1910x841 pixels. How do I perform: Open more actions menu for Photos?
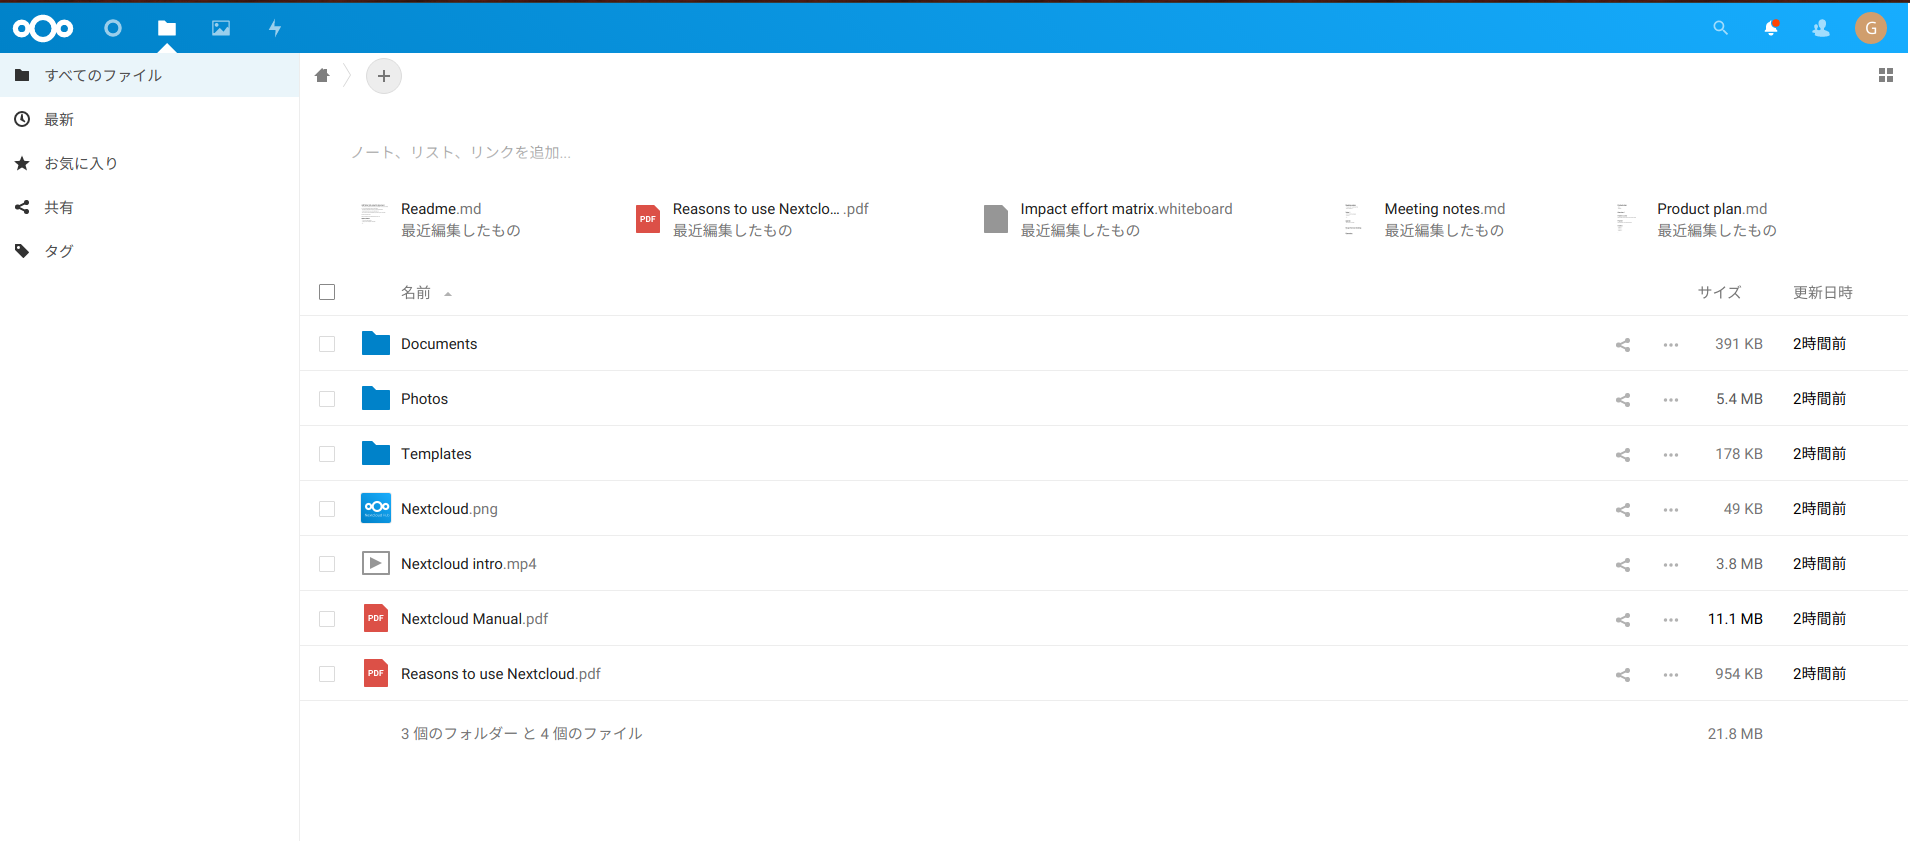click(1671, 399)
